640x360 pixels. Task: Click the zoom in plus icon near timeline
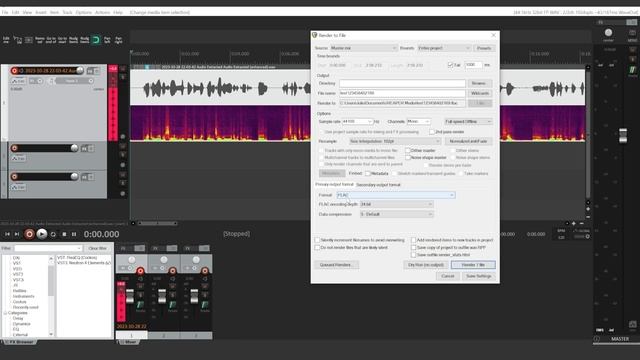573,223
